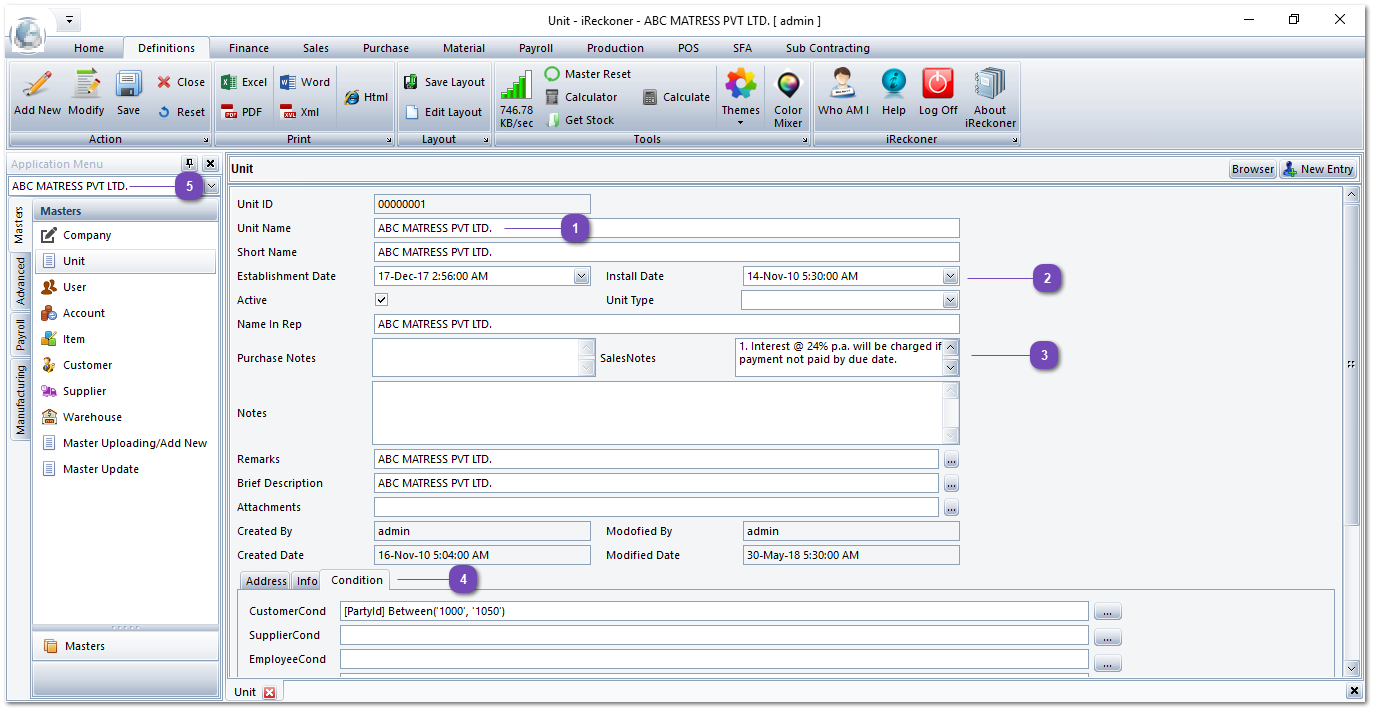The width and height of the screenshot is (1374, 711).
Task: Switch to the Finance ribbon tab
Action: pos(248,48)
